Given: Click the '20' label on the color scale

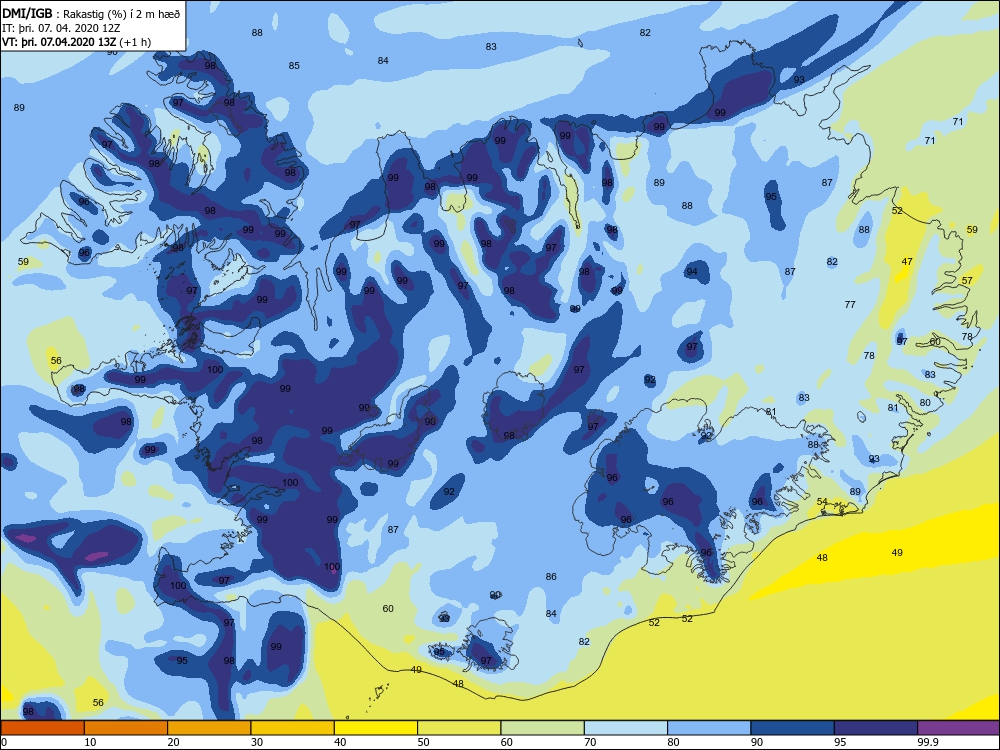Looking at the screenshot, I should coord(173,742).
